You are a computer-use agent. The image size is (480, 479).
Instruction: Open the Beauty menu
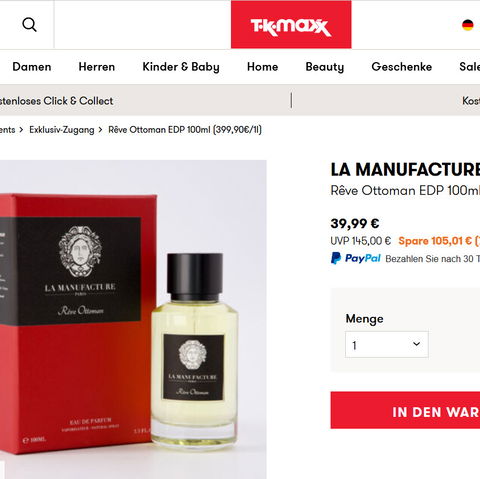click(x=325, y=67)
